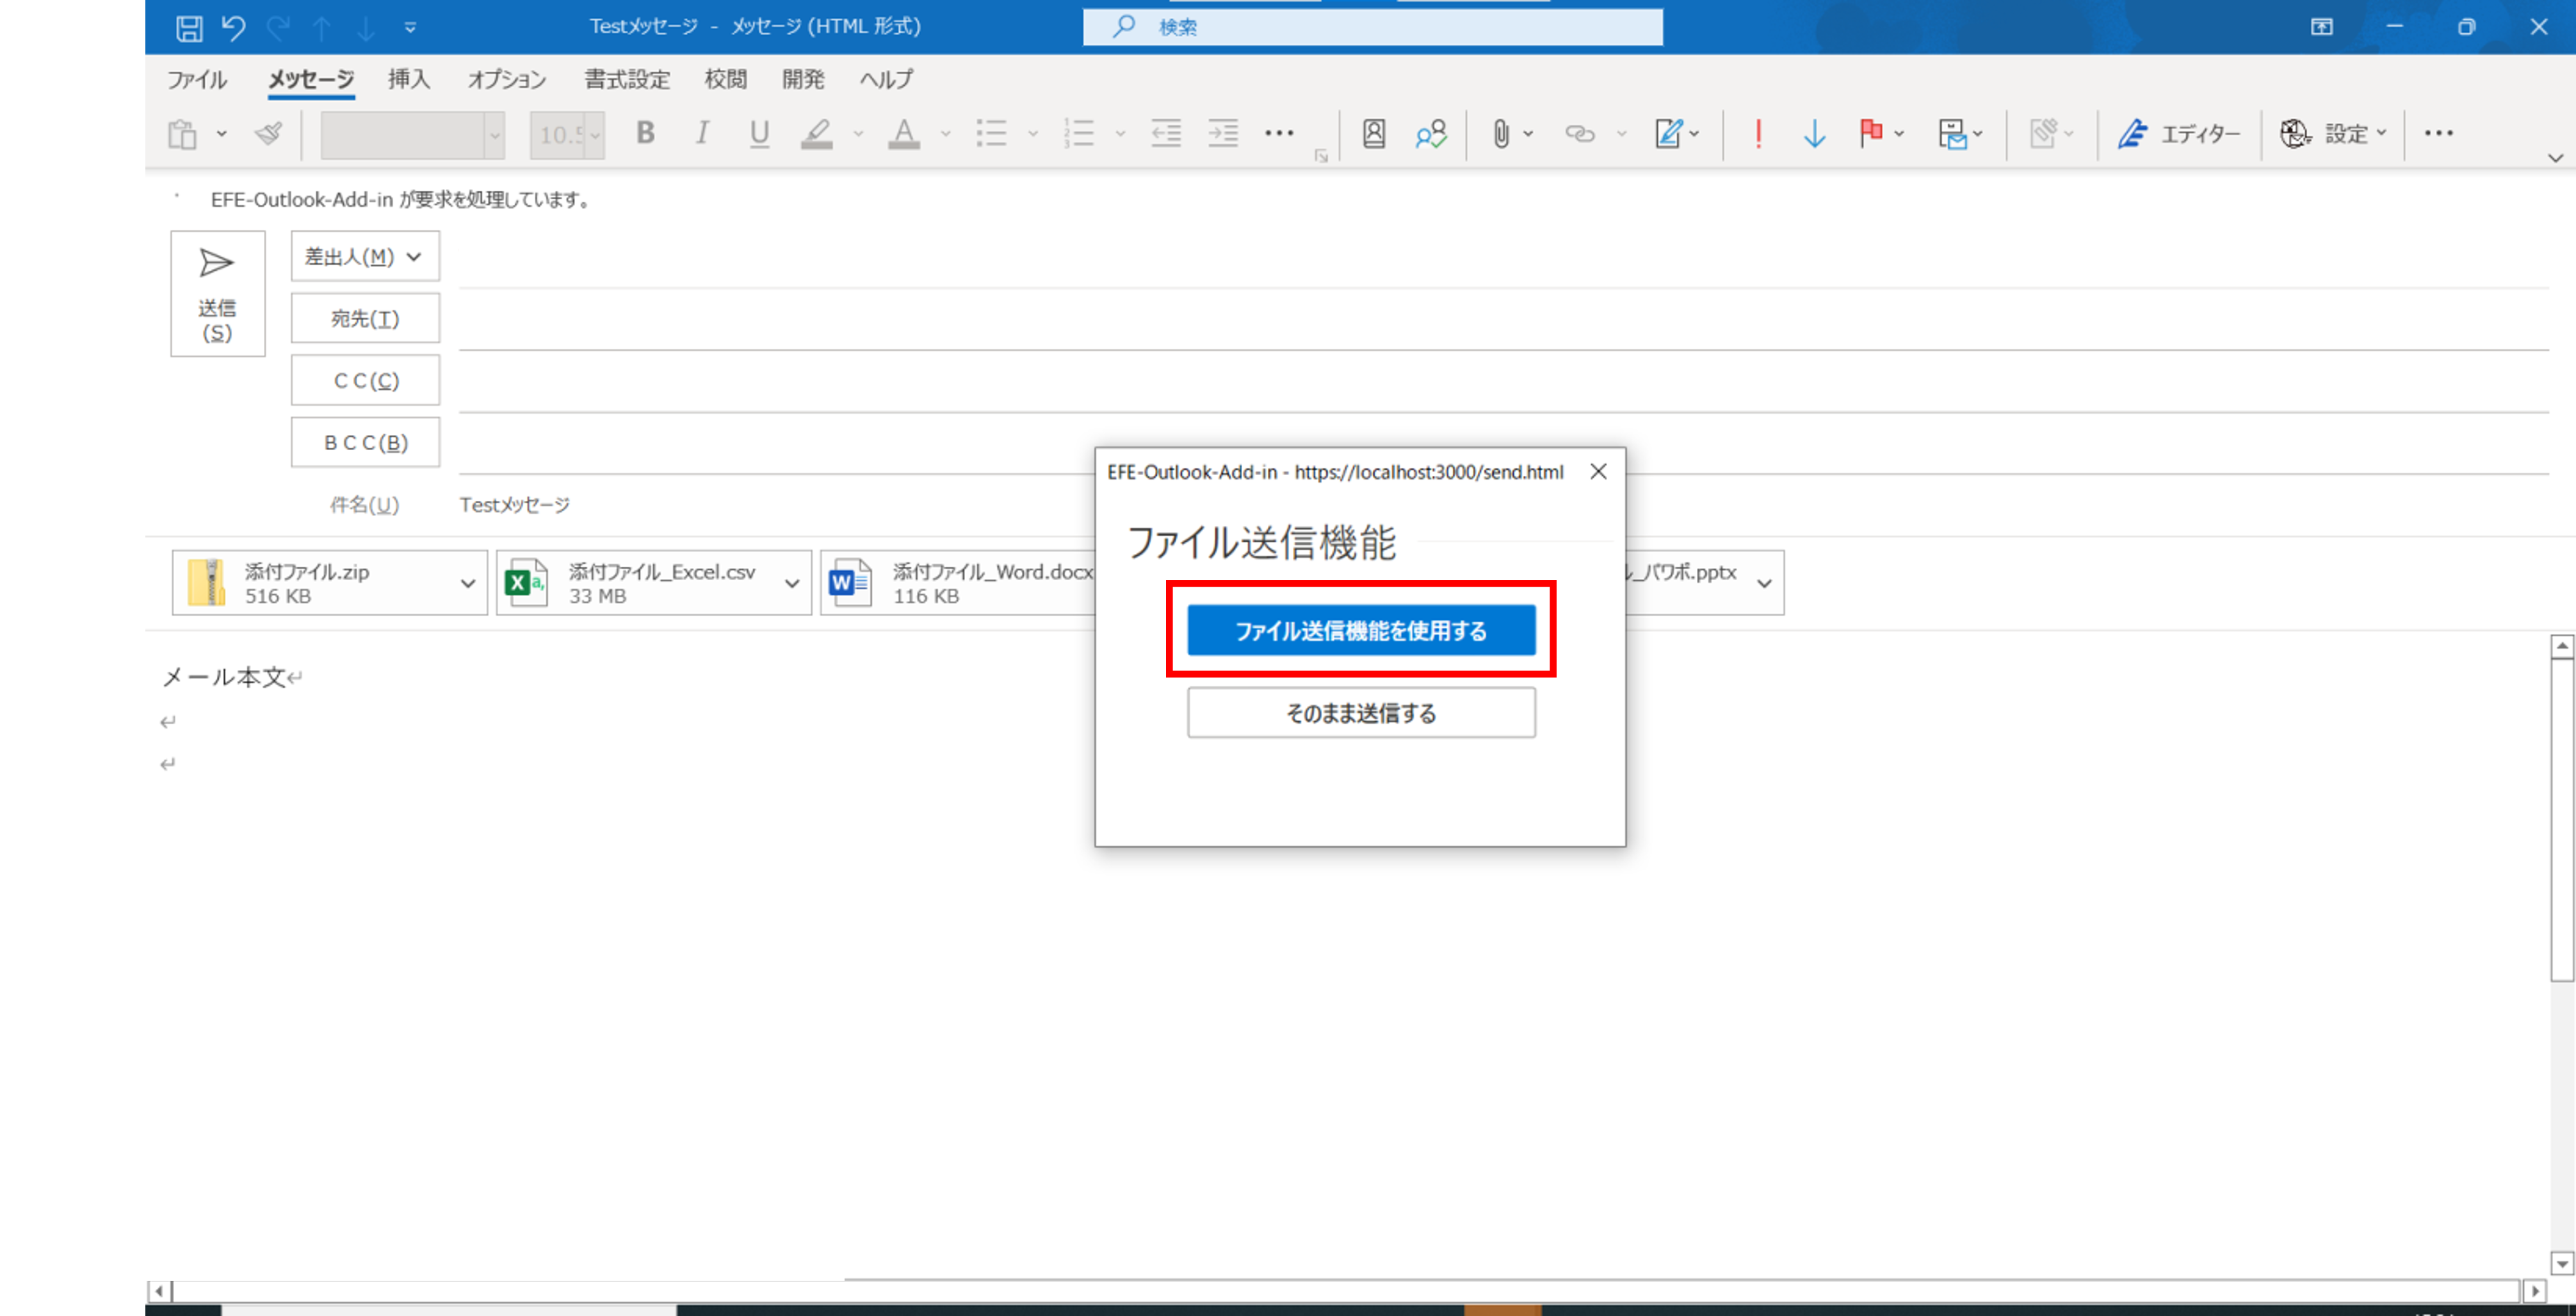Viewport: 2576px width, 1316px height.
Task: Toggle bold formatting
Action: (x=645, y=133)
